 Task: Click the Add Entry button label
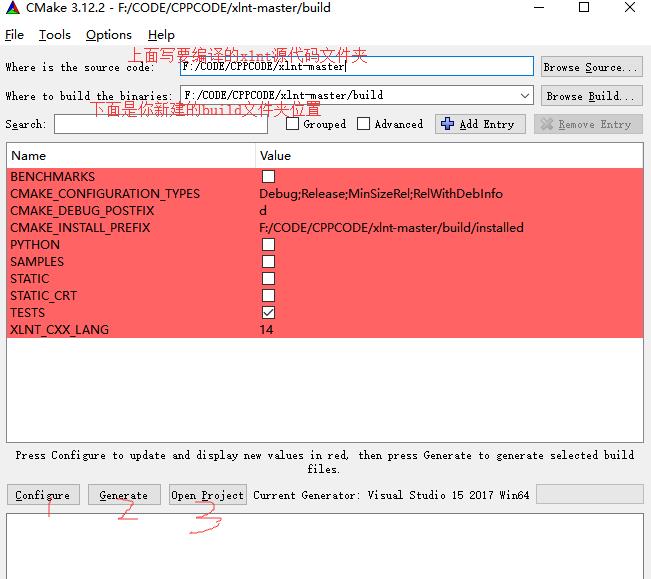[x=487, y=124]
